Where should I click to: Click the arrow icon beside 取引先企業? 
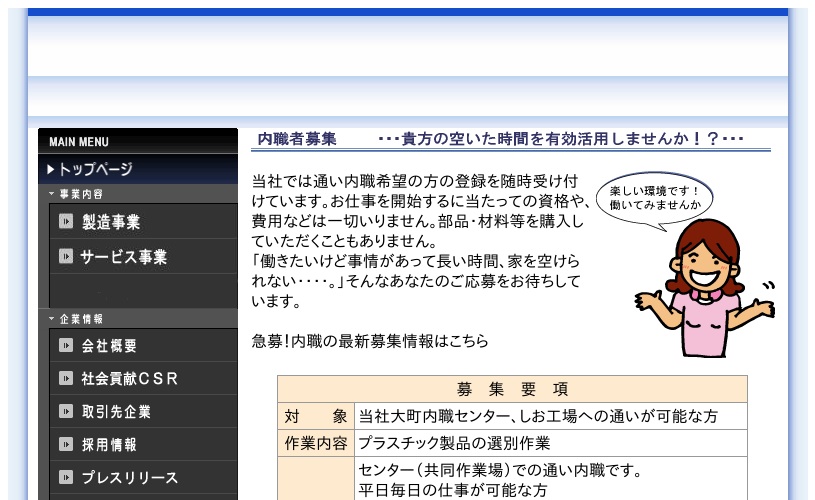coord(66,411)
